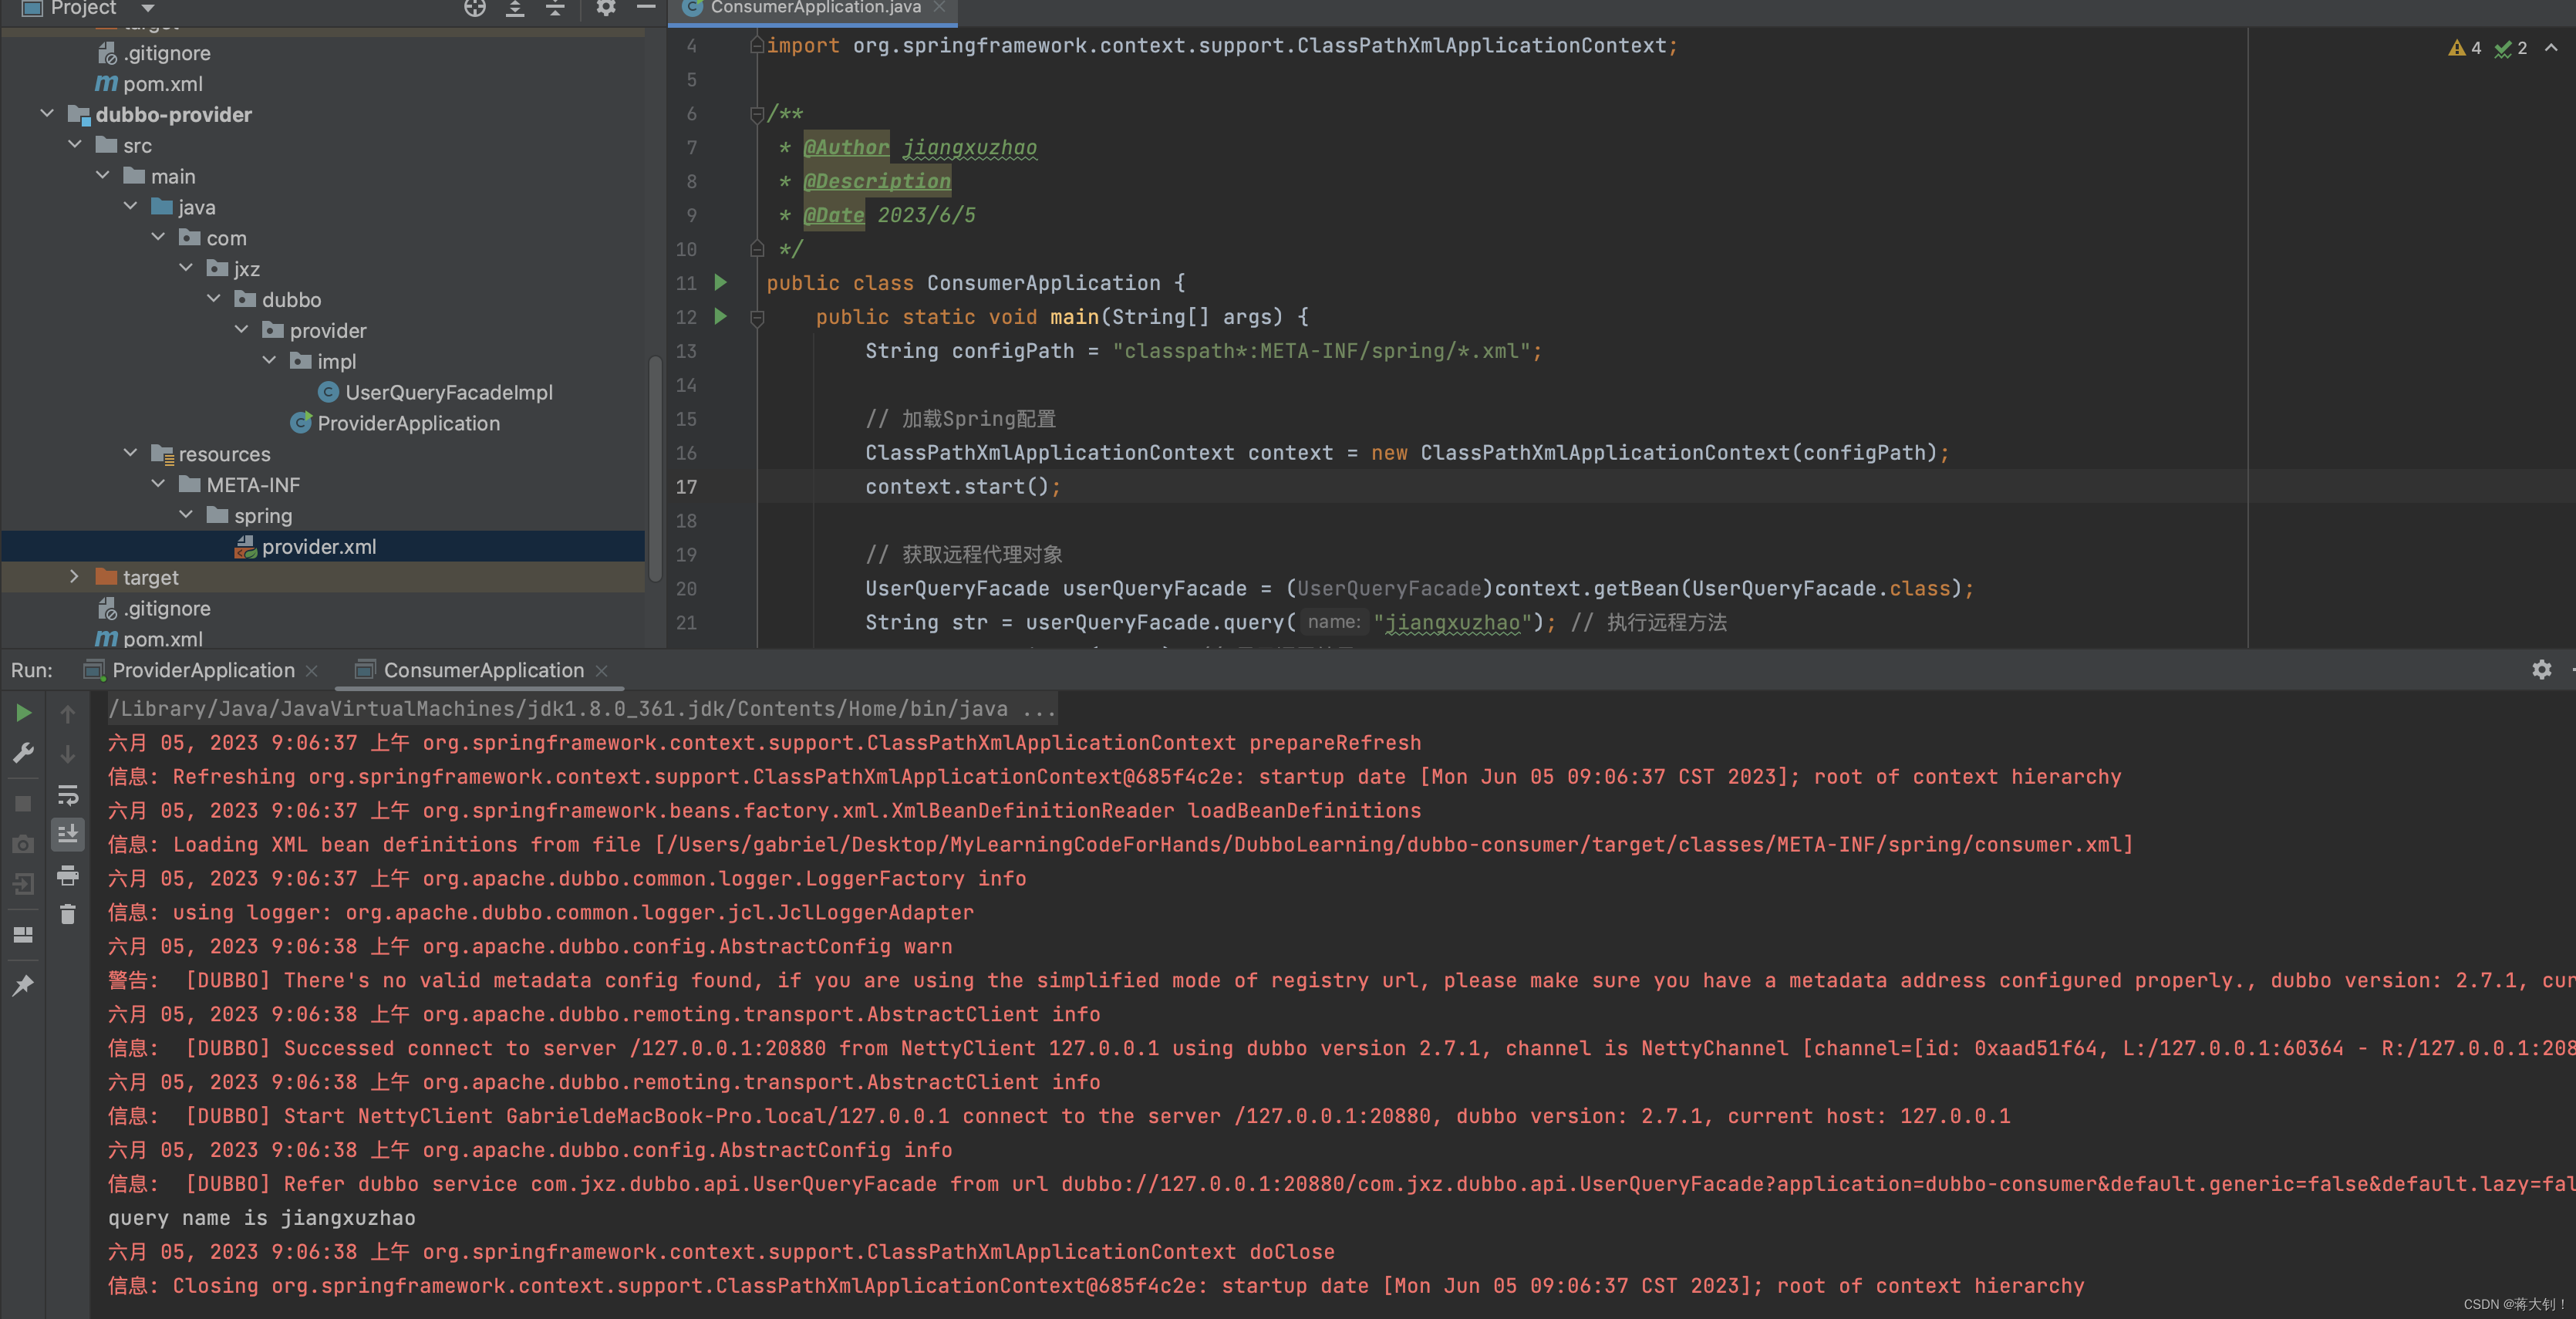Collapse the src folder

(x=74, y=145)
